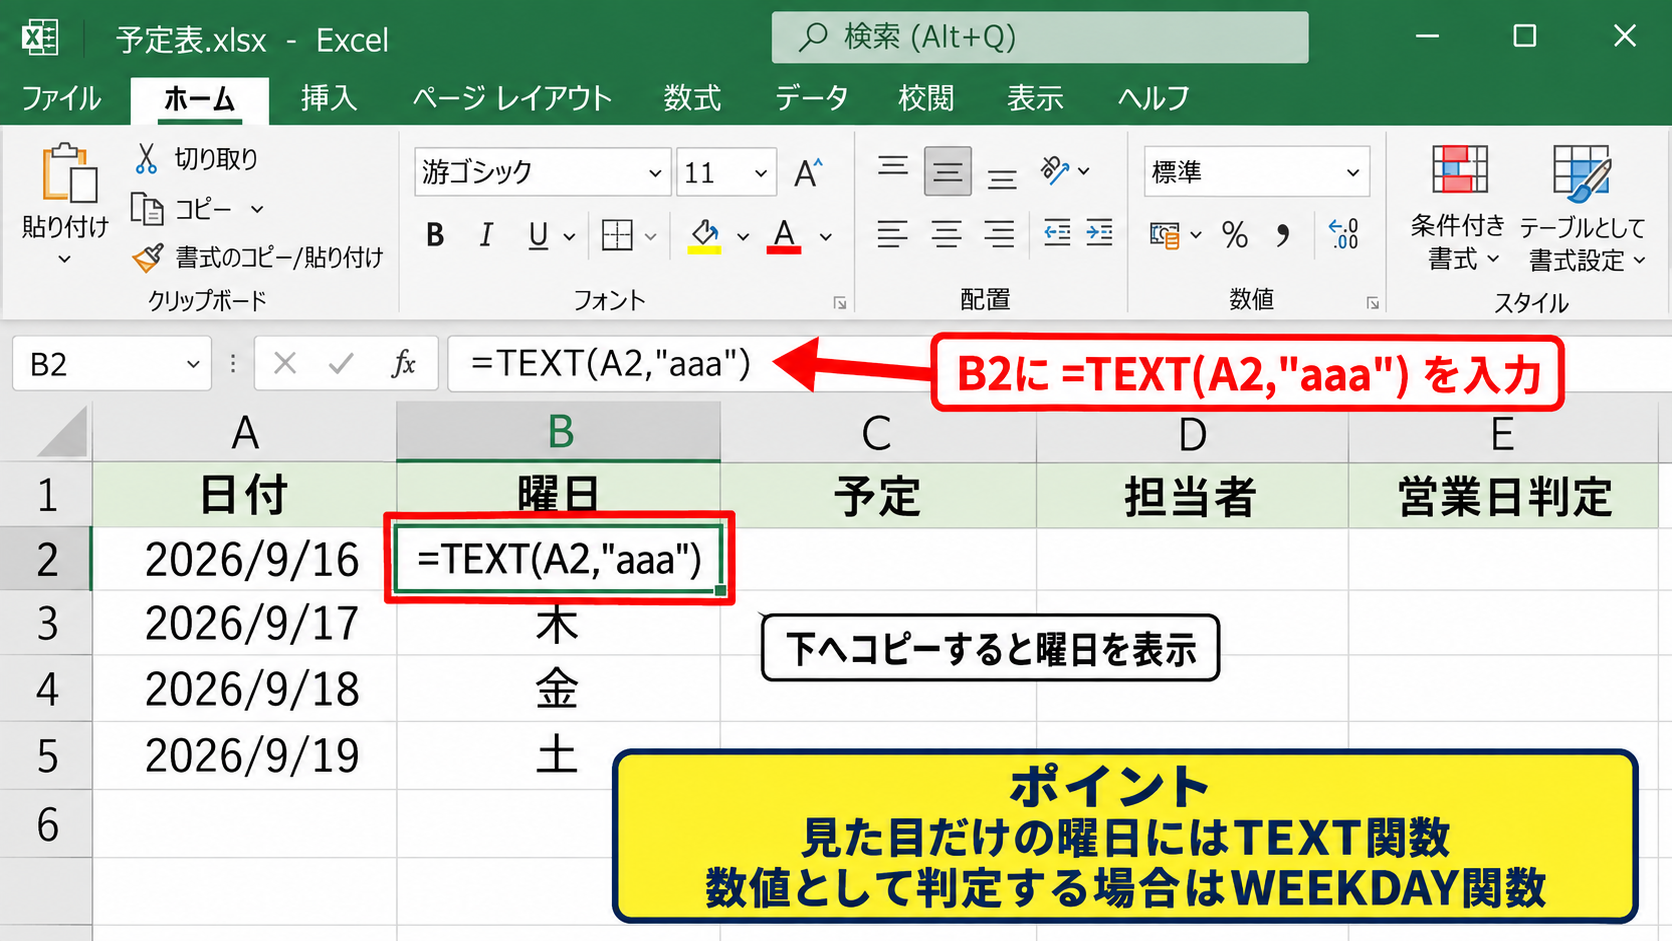Switch to the データ ribbon tab

[x=811, y=98]
